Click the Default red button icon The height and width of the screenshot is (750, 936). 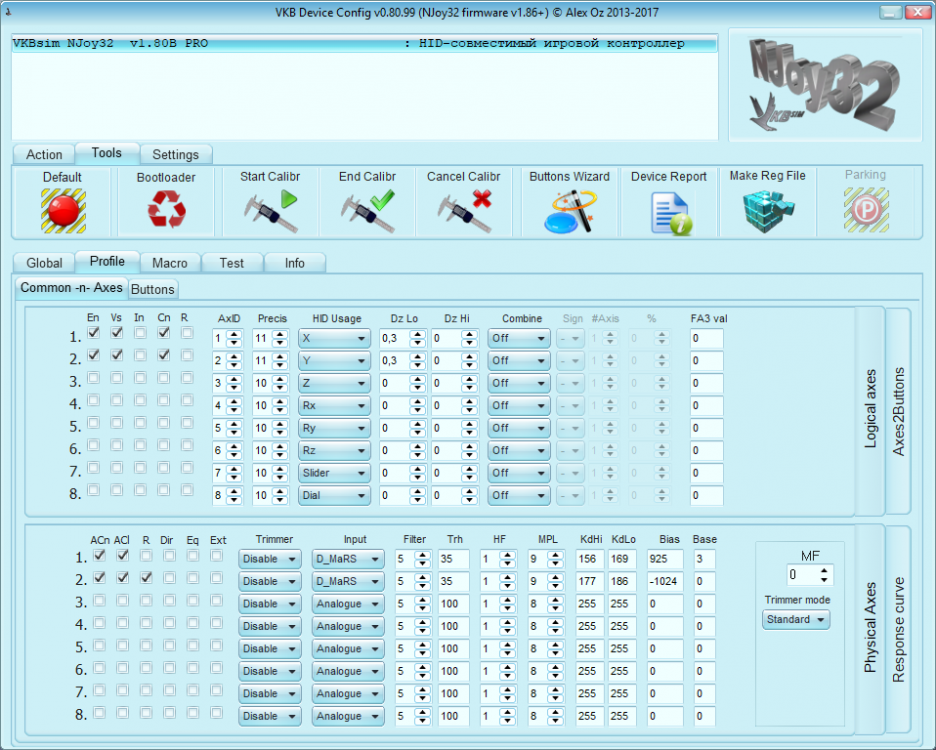coord(63,211)
